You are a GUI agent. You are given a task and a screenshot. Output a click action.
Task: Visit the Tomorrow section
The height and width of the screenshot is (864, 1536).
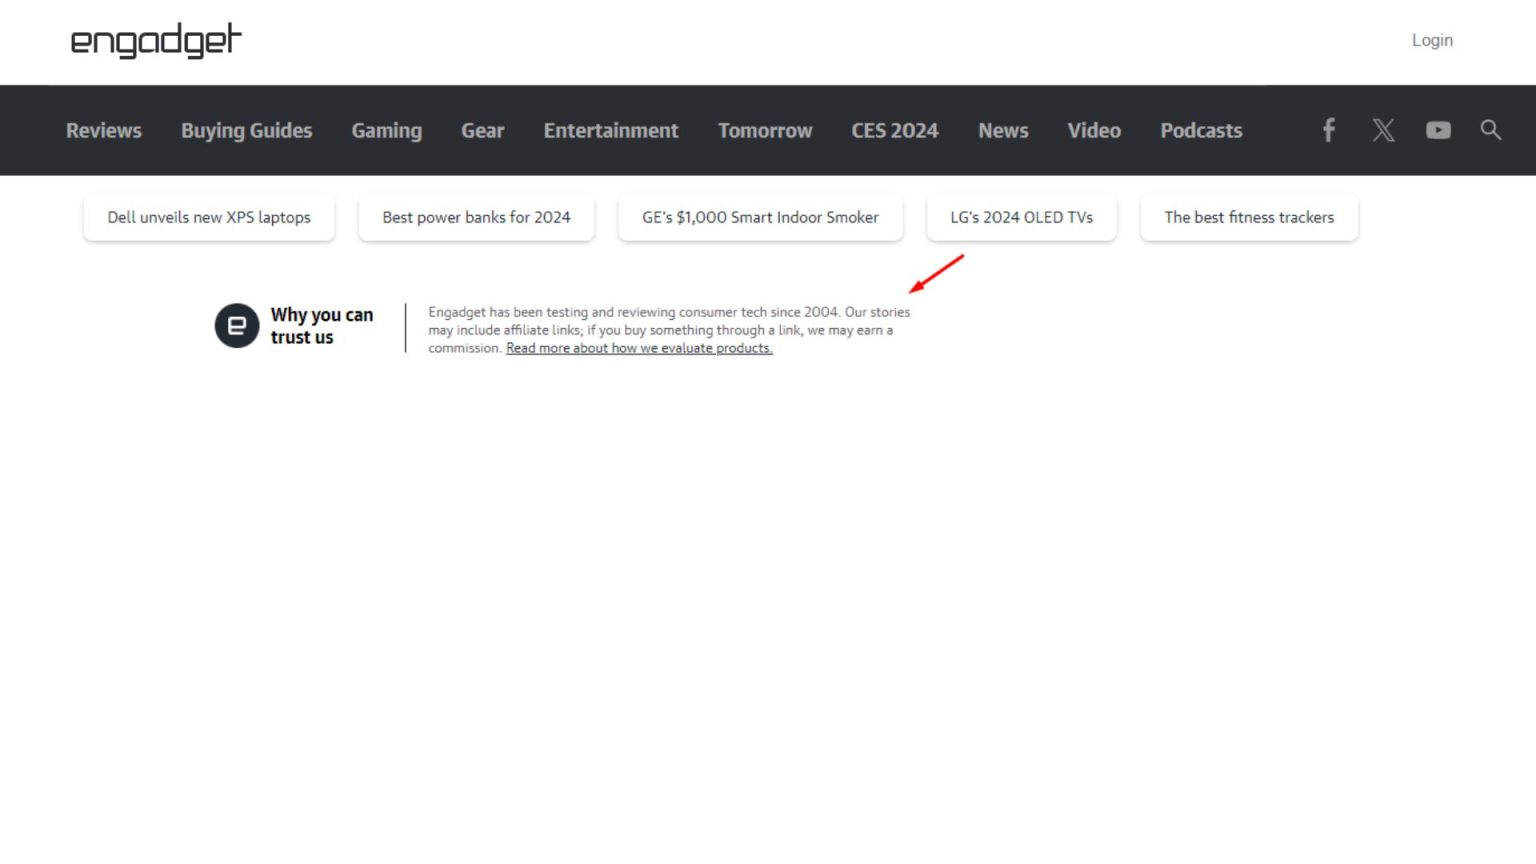click(765, 130)
